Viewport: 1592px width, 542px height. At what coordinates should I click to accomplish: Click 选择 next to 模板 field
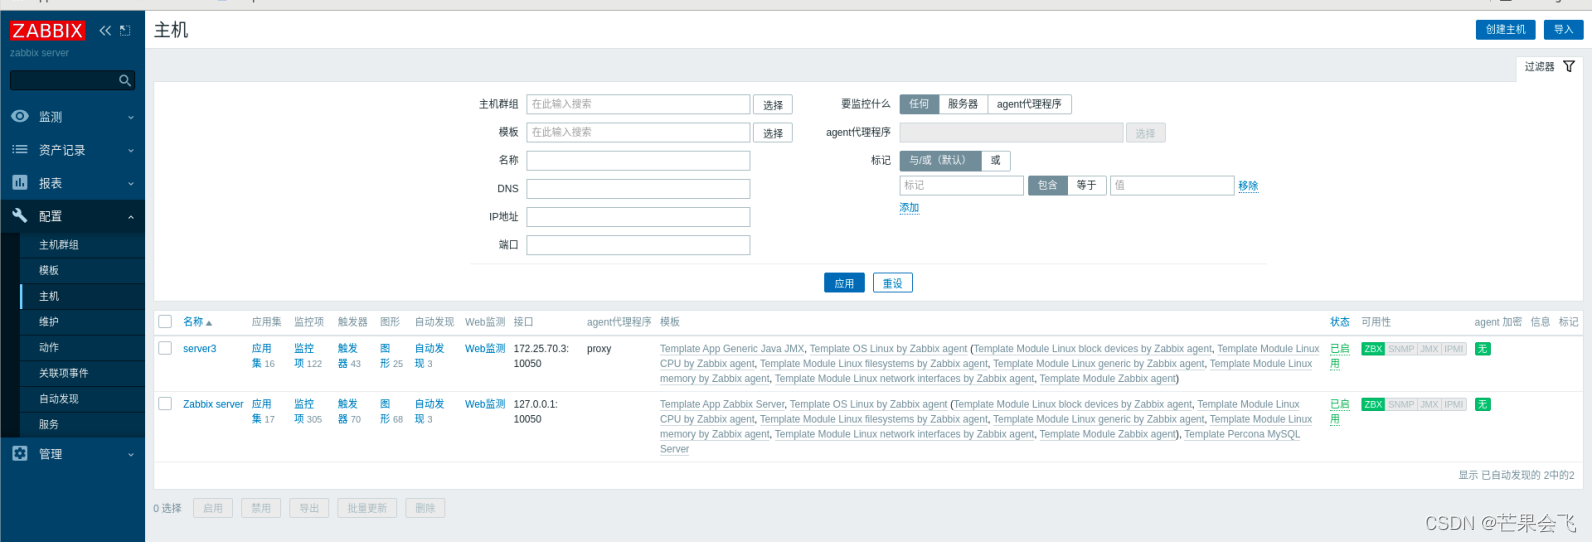pos(773,133)
